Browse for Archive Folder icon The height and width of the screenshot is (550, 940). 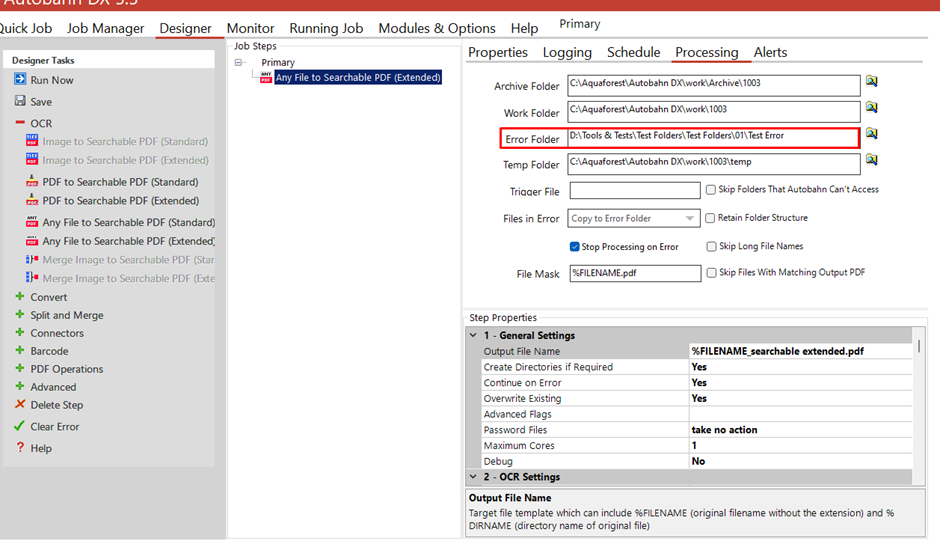[872, 81]
